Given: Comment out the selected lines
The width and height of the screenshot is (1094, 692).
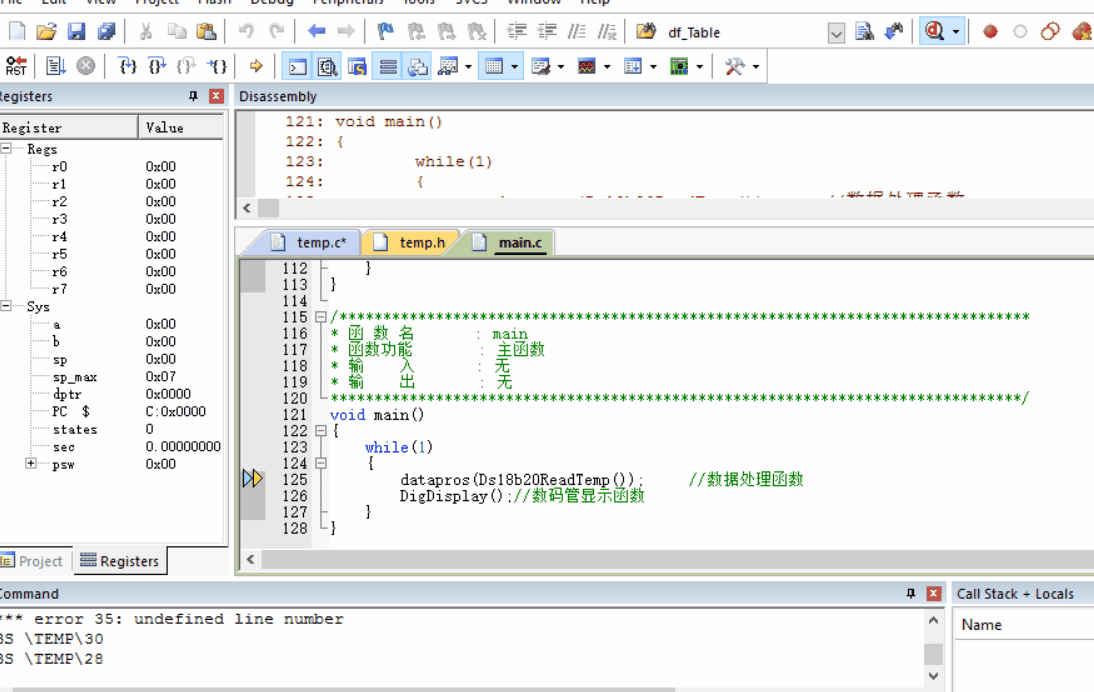Looking at the screenshot, I should (577, 31).
